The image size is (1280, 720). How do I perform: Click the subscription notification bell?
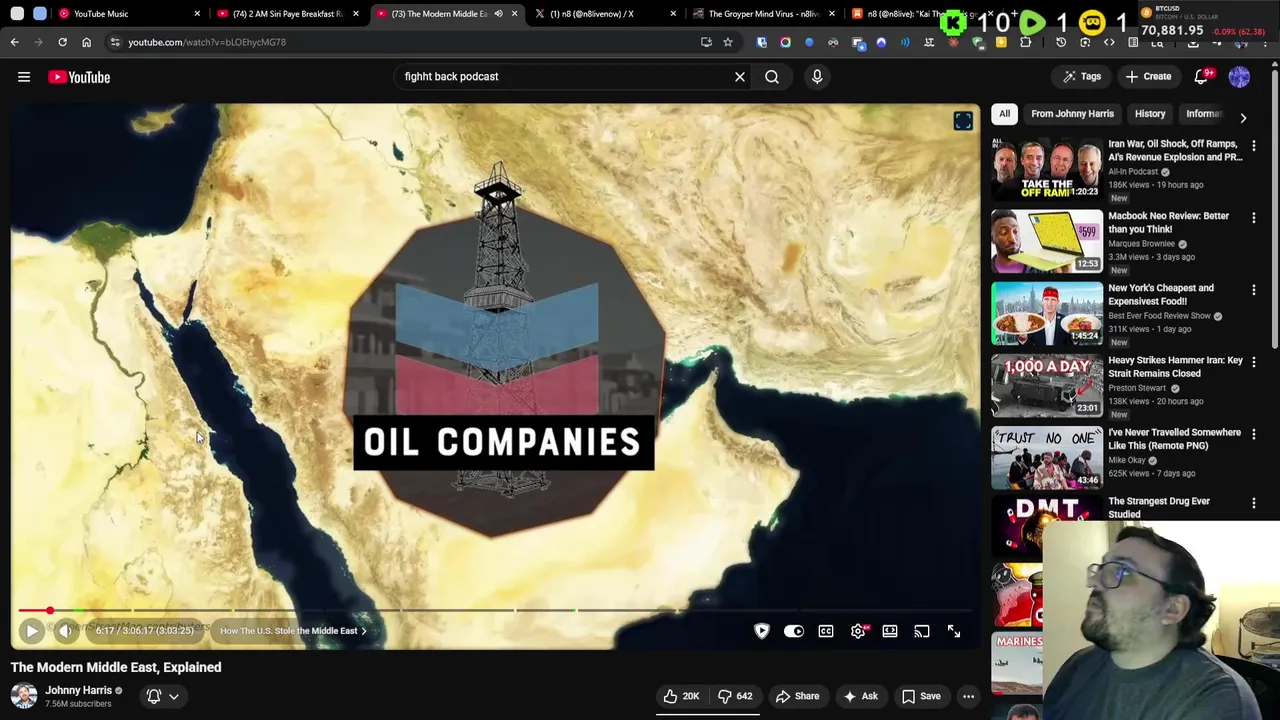pyautogui.click(x=154, y=696)
